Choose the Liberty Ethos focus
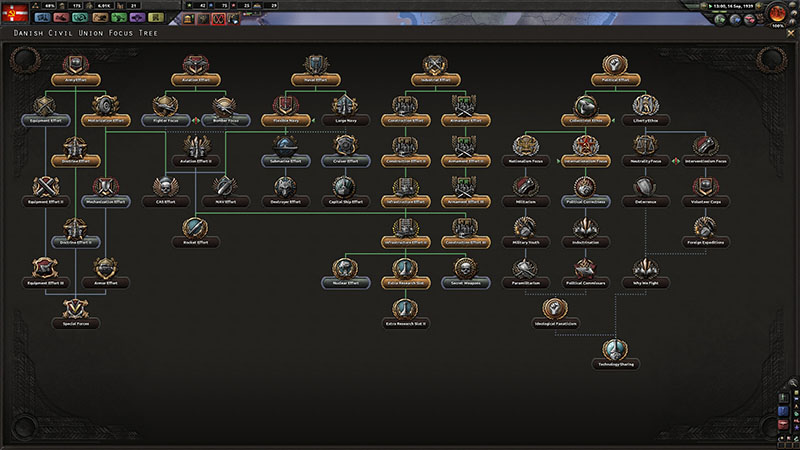The image size is (800, 450). pyautogui.click(x=646, y=112)
